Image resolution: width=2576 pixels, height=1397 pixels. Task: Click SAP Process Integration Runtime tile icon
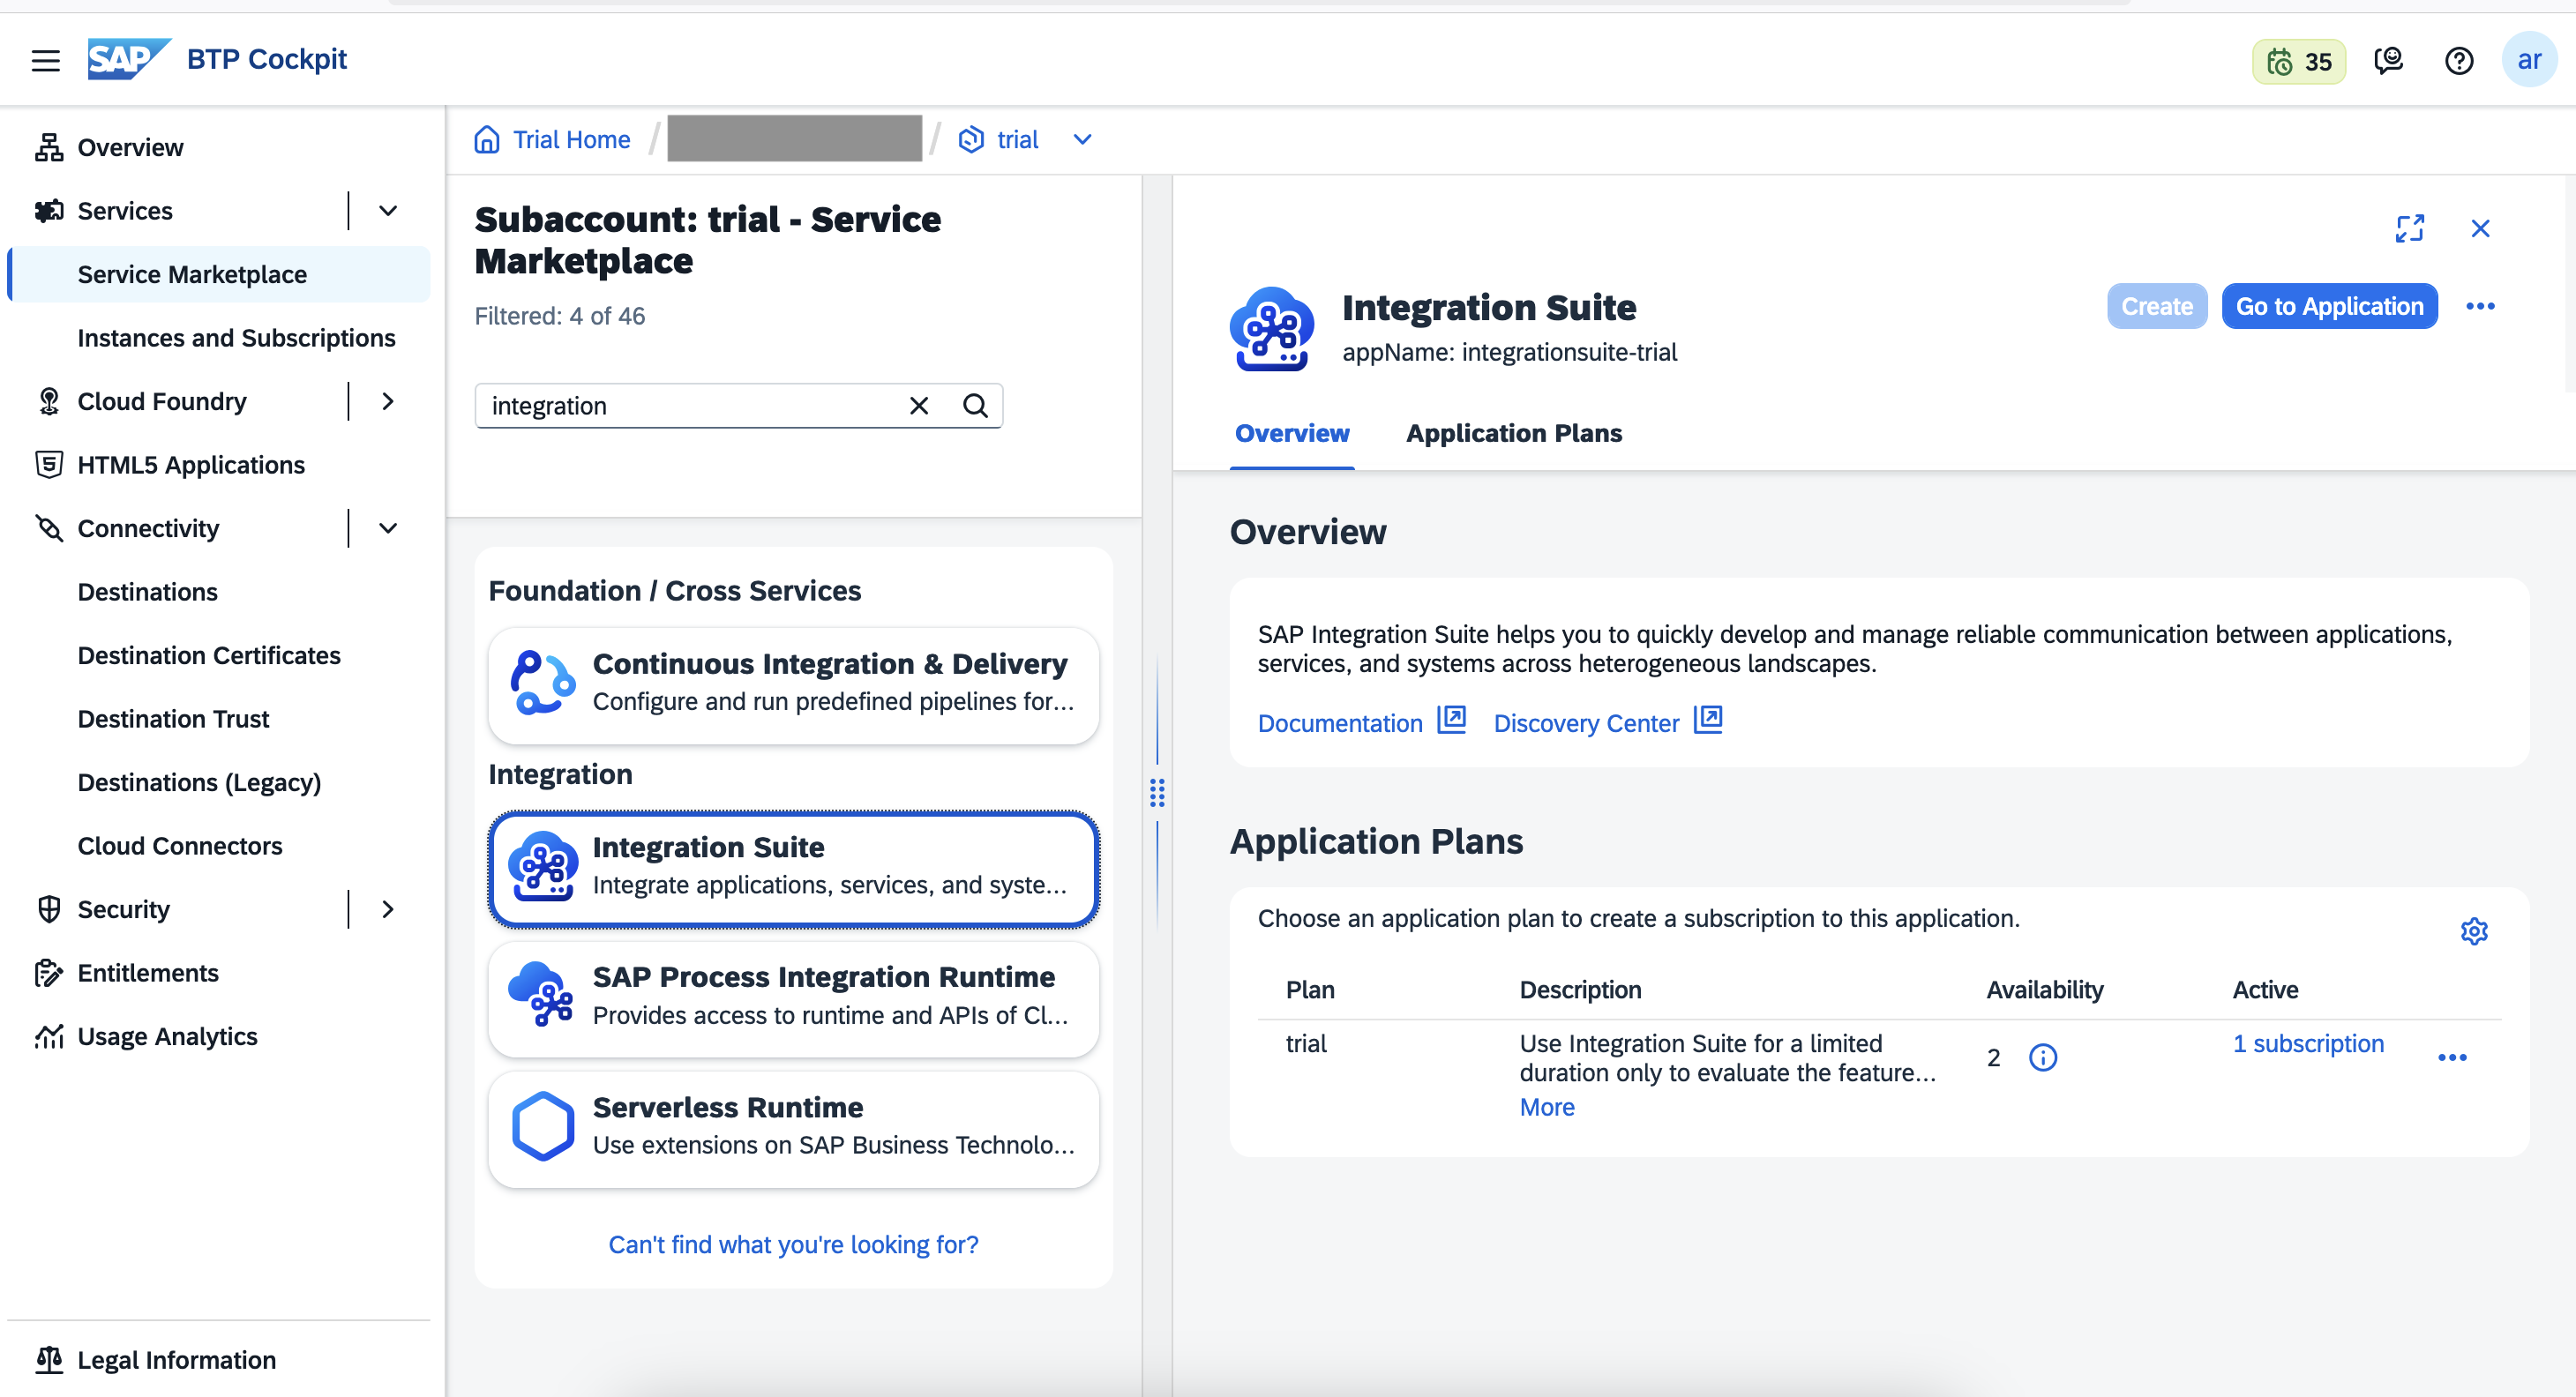point(541,994)
